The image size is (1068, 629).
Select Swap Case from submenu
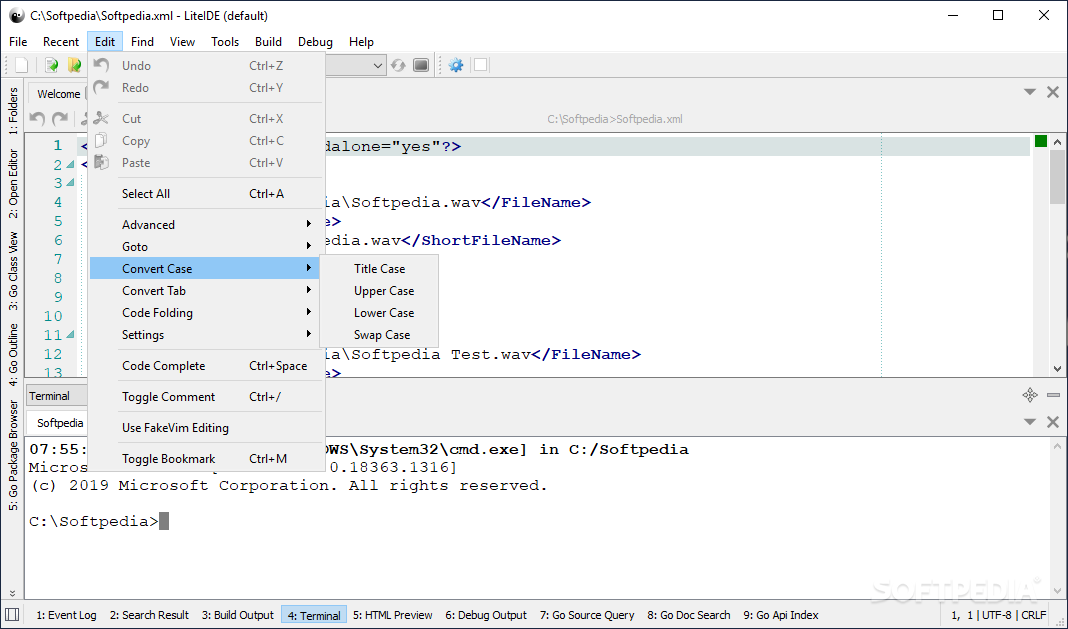pos(379,335)
